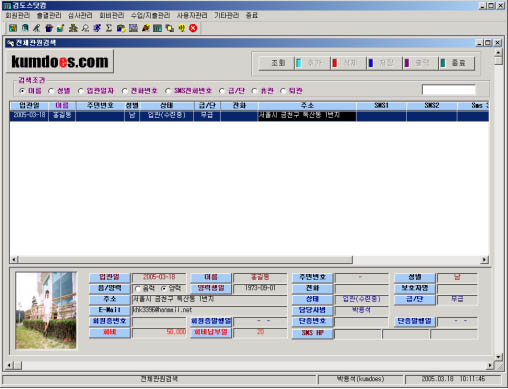Open the 기타관리 menu
Image resolution: width=508 pixels, height=389 pixels.
(227, 16)
